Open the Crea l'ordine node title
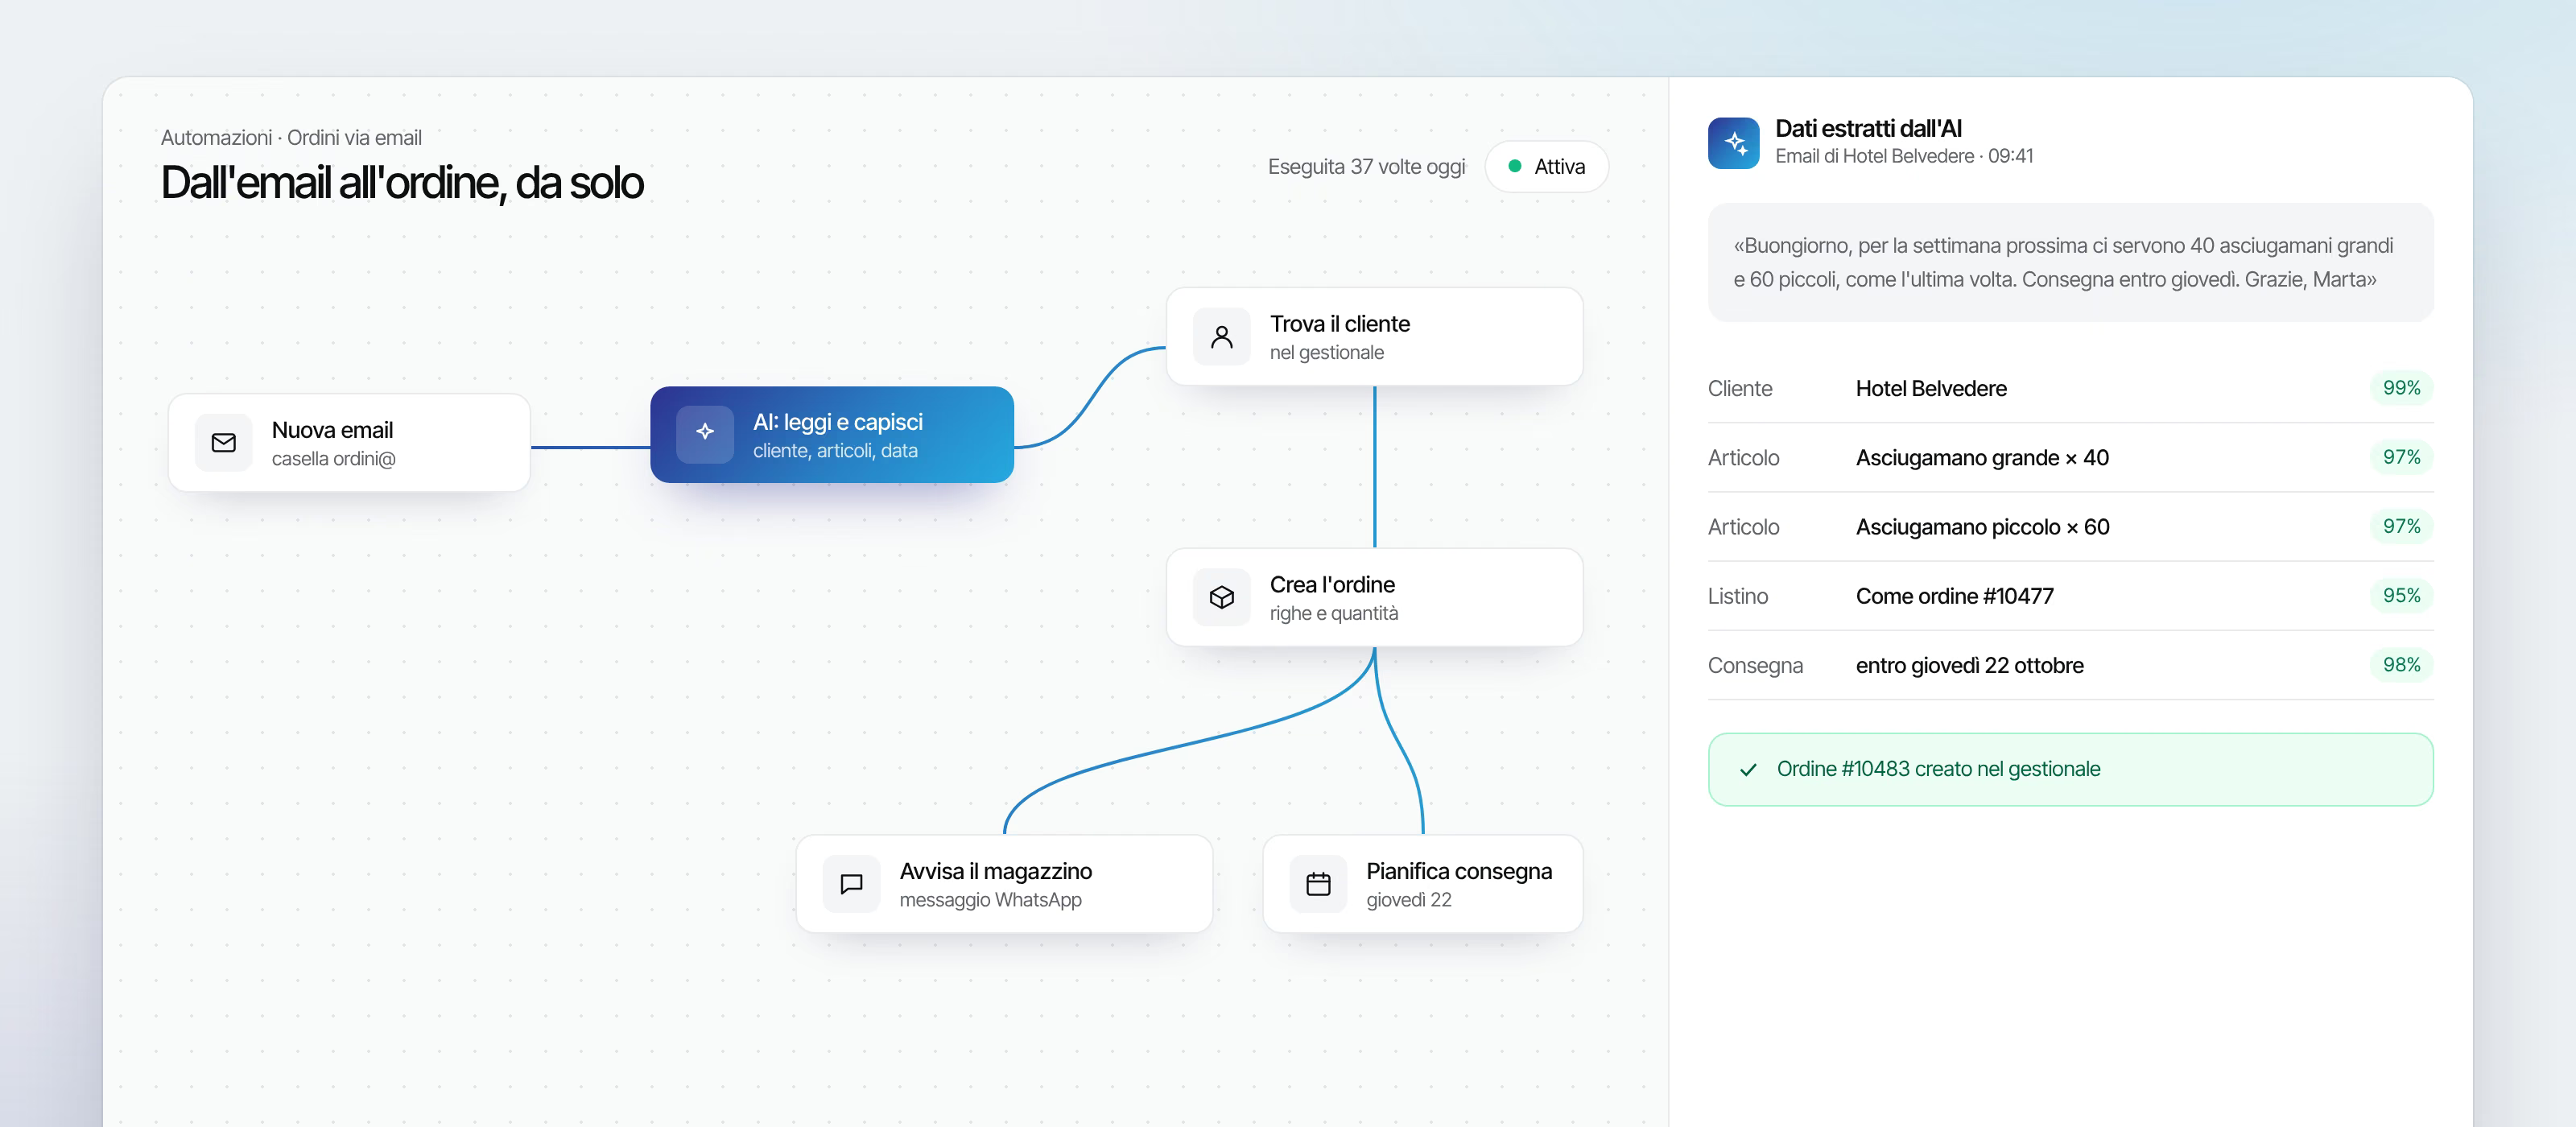Screen dimensions: 2576x1127 coord(1332,584)
